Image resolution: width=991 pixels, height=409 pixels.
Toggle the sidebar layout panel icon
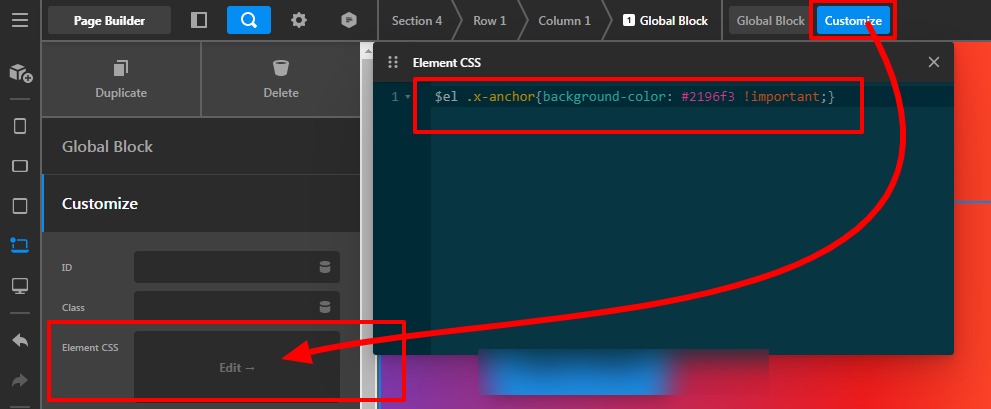point(199,20)
